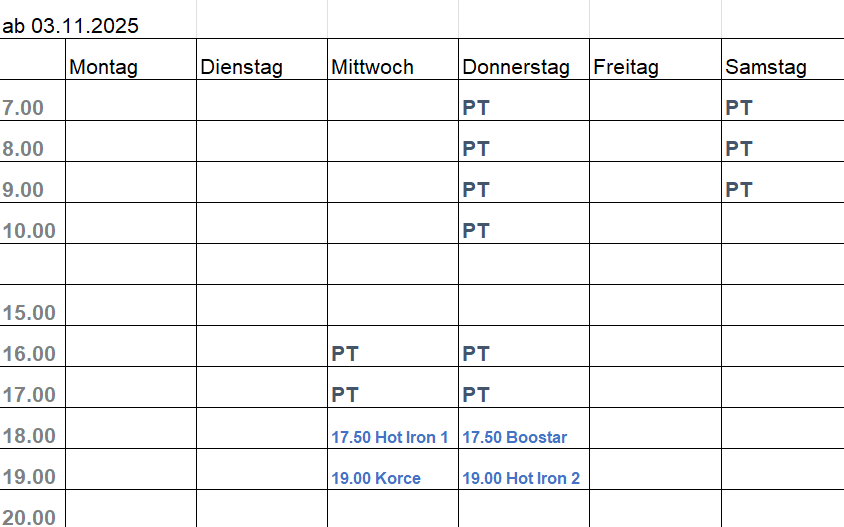Viewport: 844px width, 527px height.
Task: Select Mittwoch PT cell at 16.00
Action: tap(345, 354)
